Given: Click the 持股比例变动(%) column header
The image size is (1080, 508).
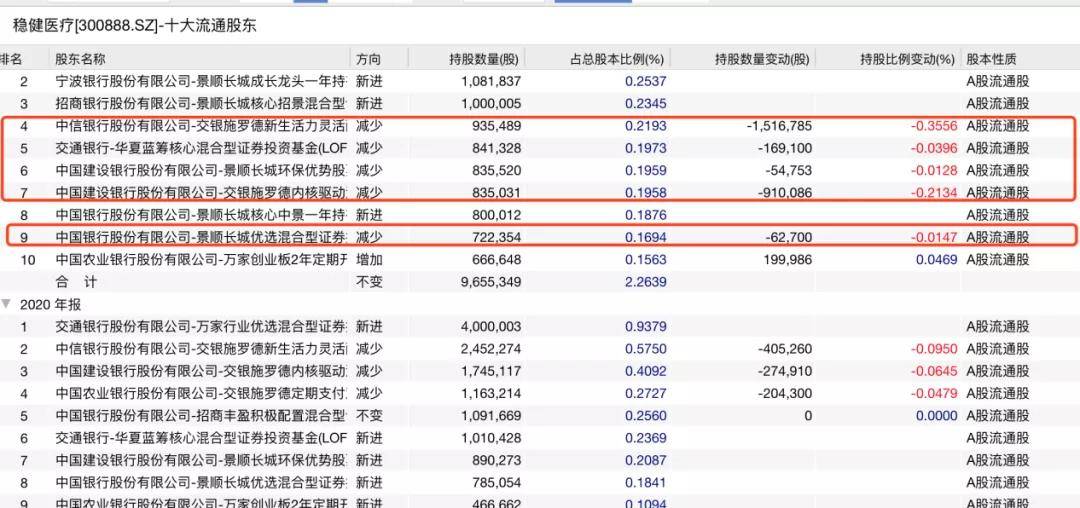Looking at the screenshot, I should point(907,60).
